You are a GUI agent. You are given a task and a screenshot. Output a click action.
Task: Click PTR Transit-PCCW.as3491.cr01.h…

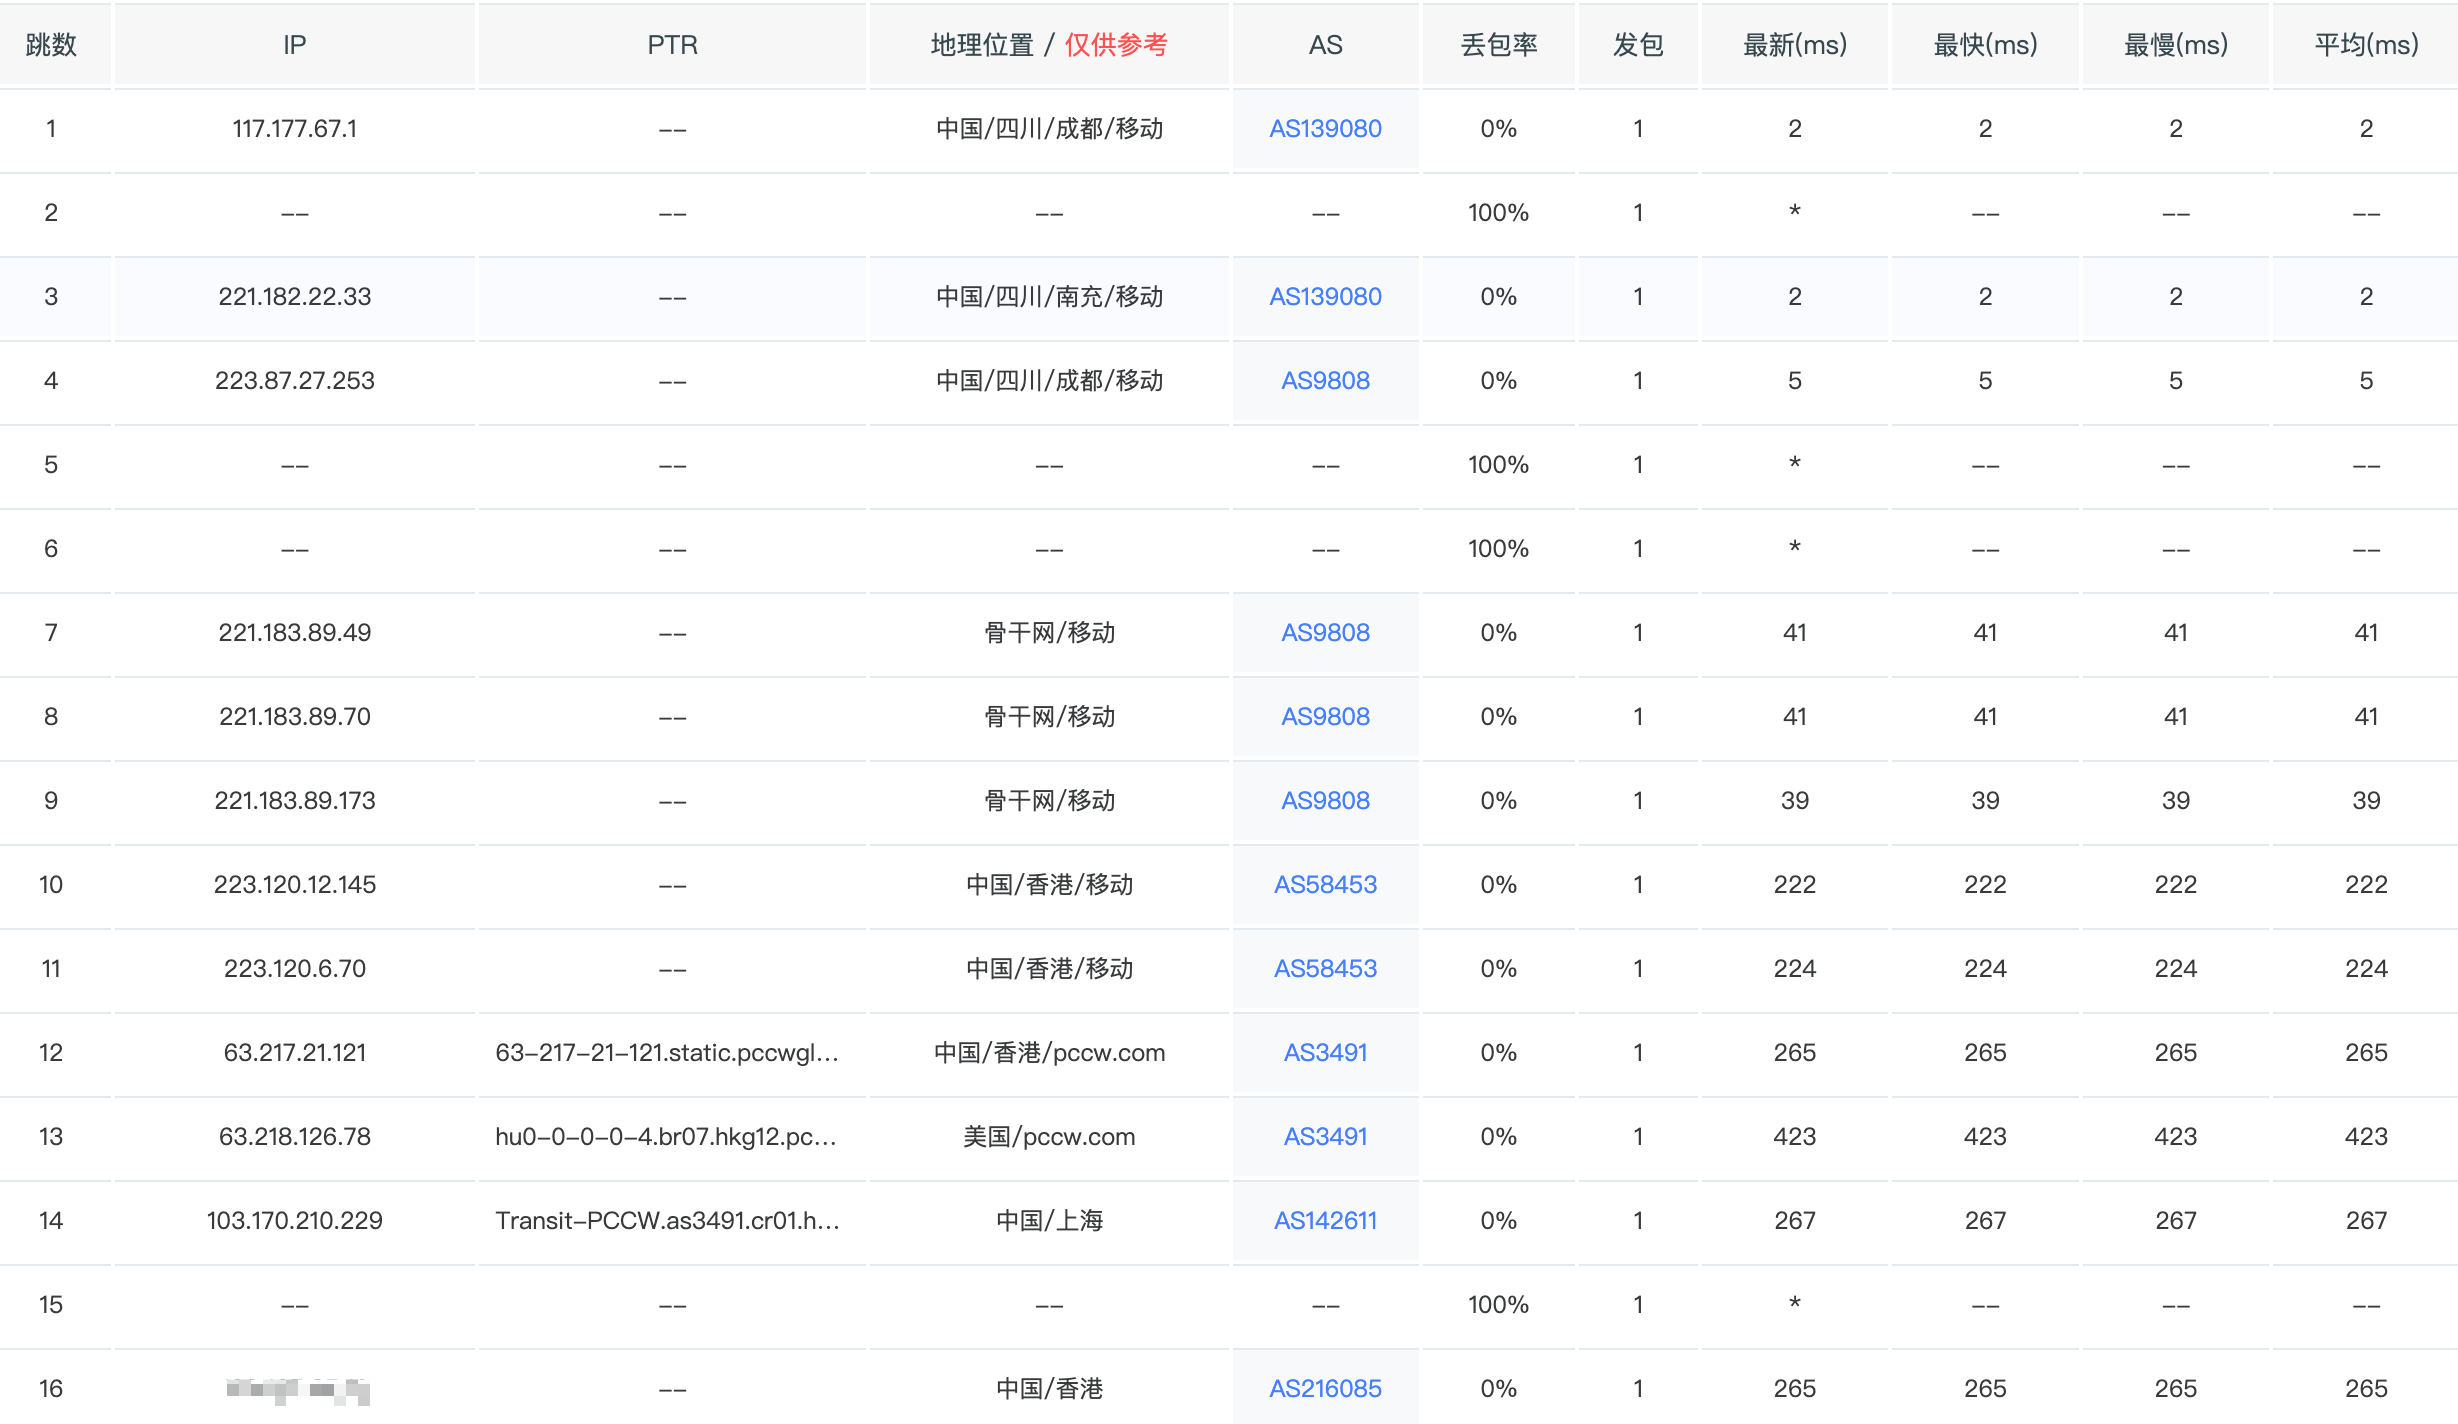[x=667, y=1221]
